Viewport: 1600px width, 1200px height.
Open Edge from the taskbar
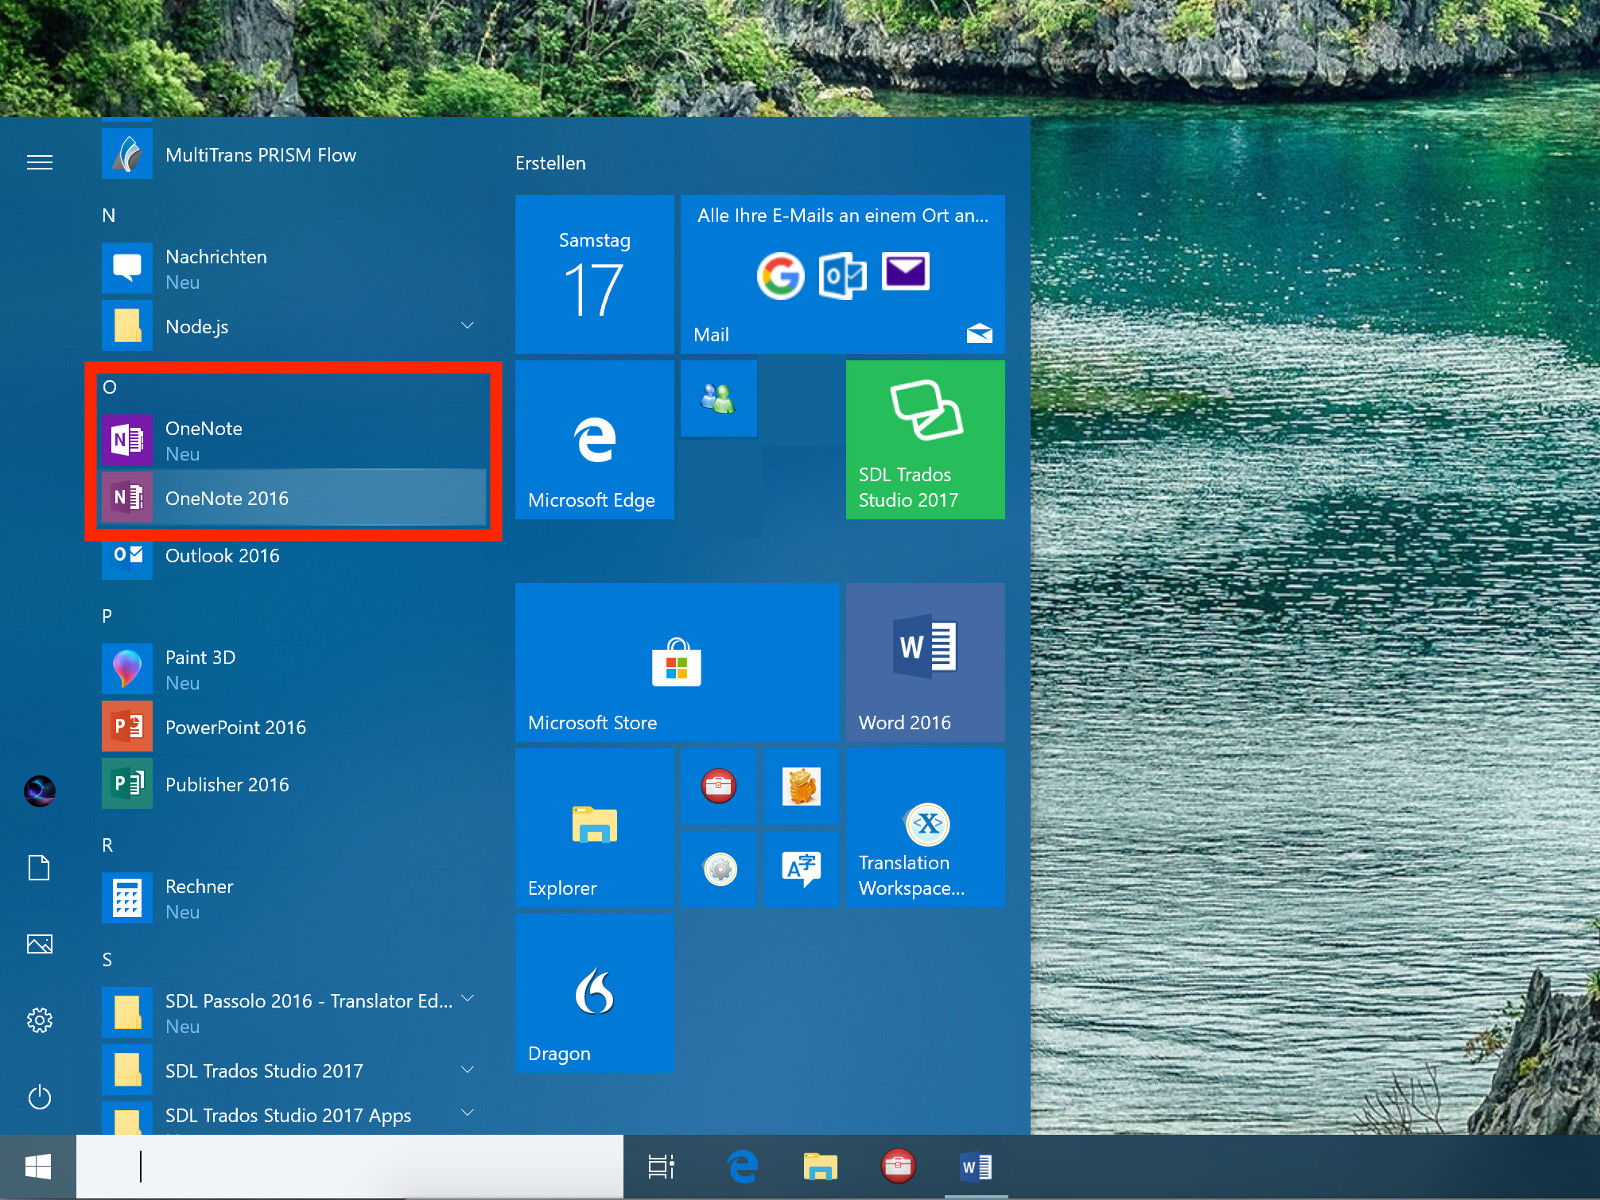(742, 1167)
